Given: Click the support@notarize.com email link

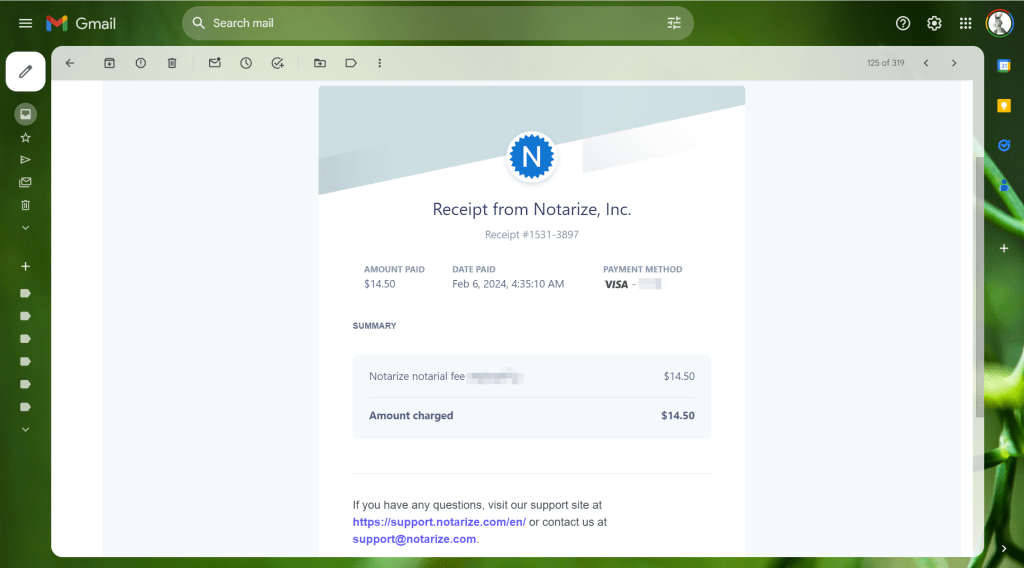Looking at the screenshot, I should [414, 539].
